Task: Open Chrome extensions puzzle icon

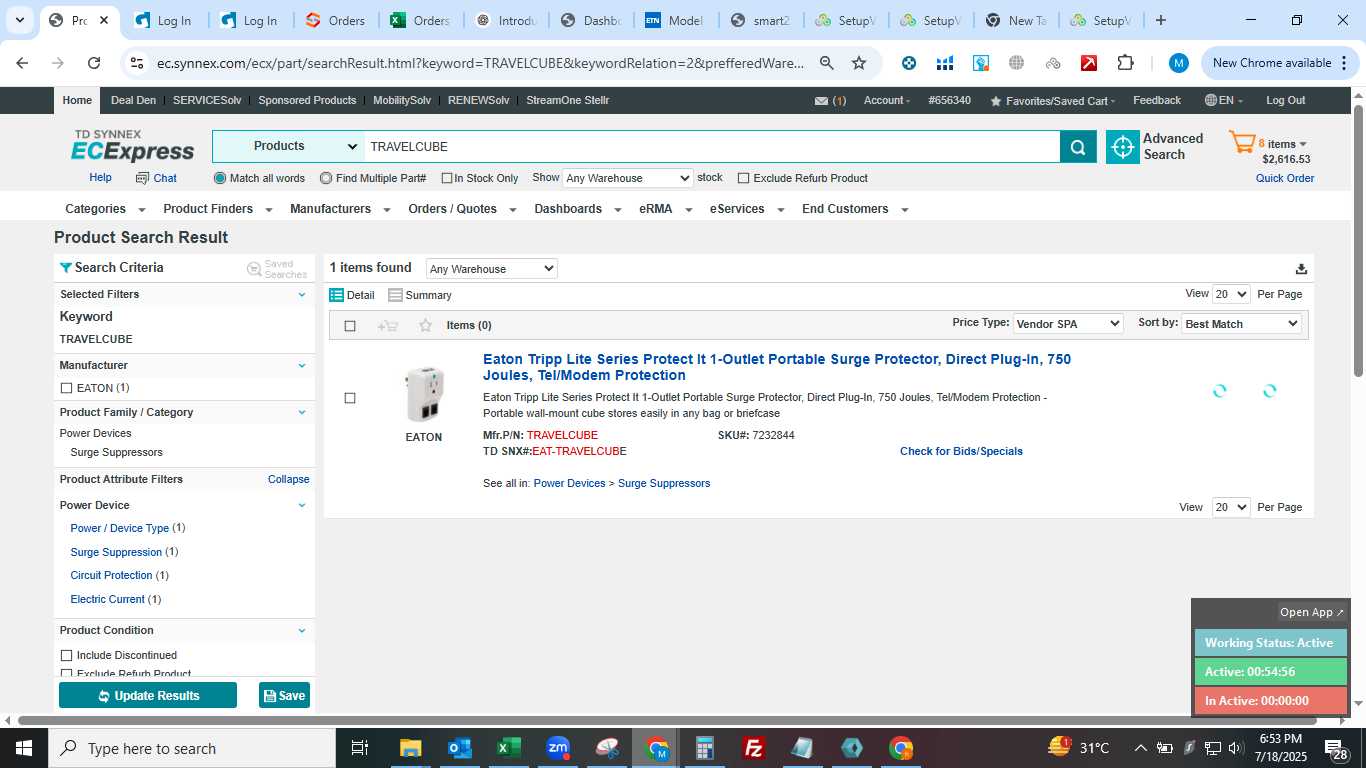Action: pyautogui.click(x=1125, y=63)
